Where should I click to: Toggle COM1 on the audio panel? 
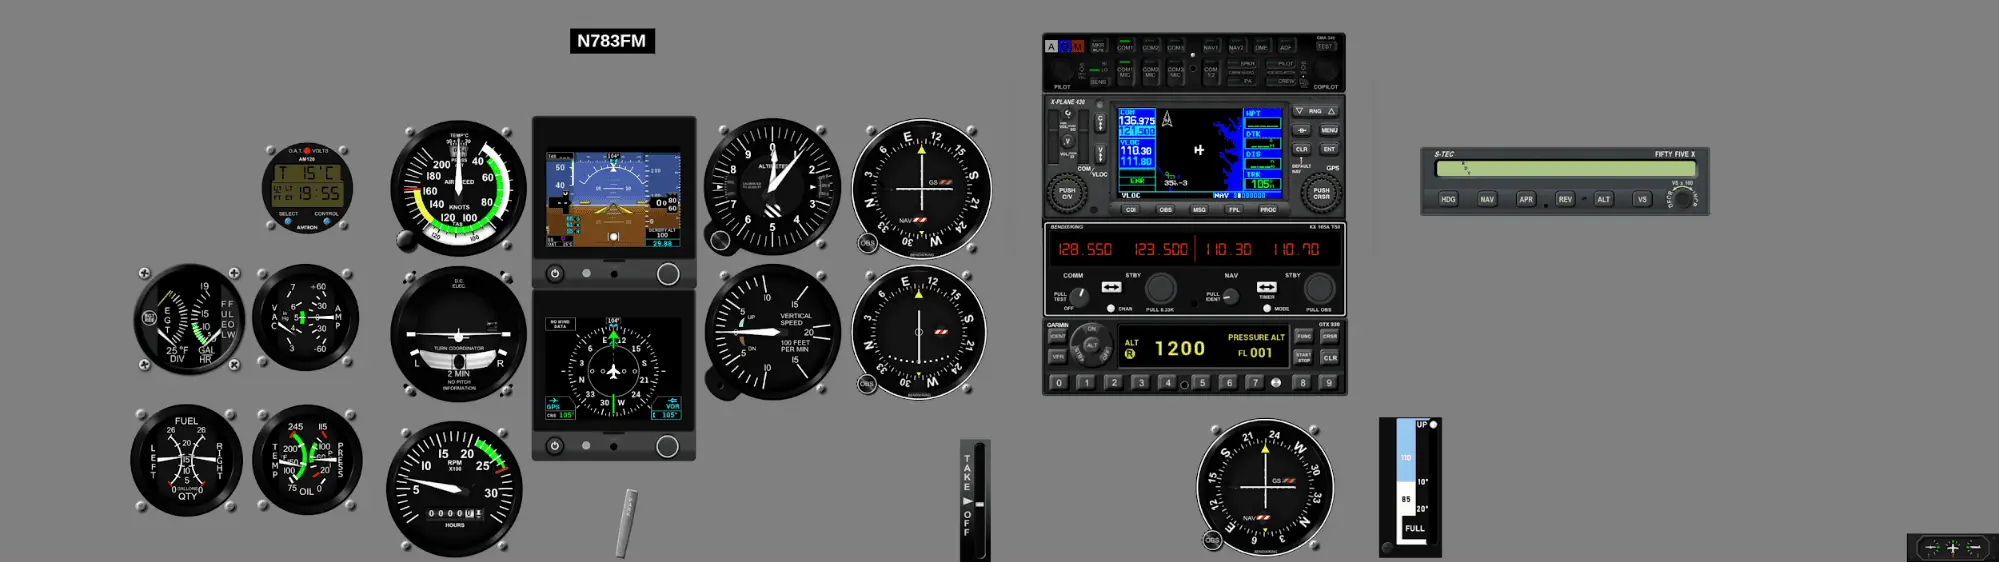click(x=1125, y=47)
